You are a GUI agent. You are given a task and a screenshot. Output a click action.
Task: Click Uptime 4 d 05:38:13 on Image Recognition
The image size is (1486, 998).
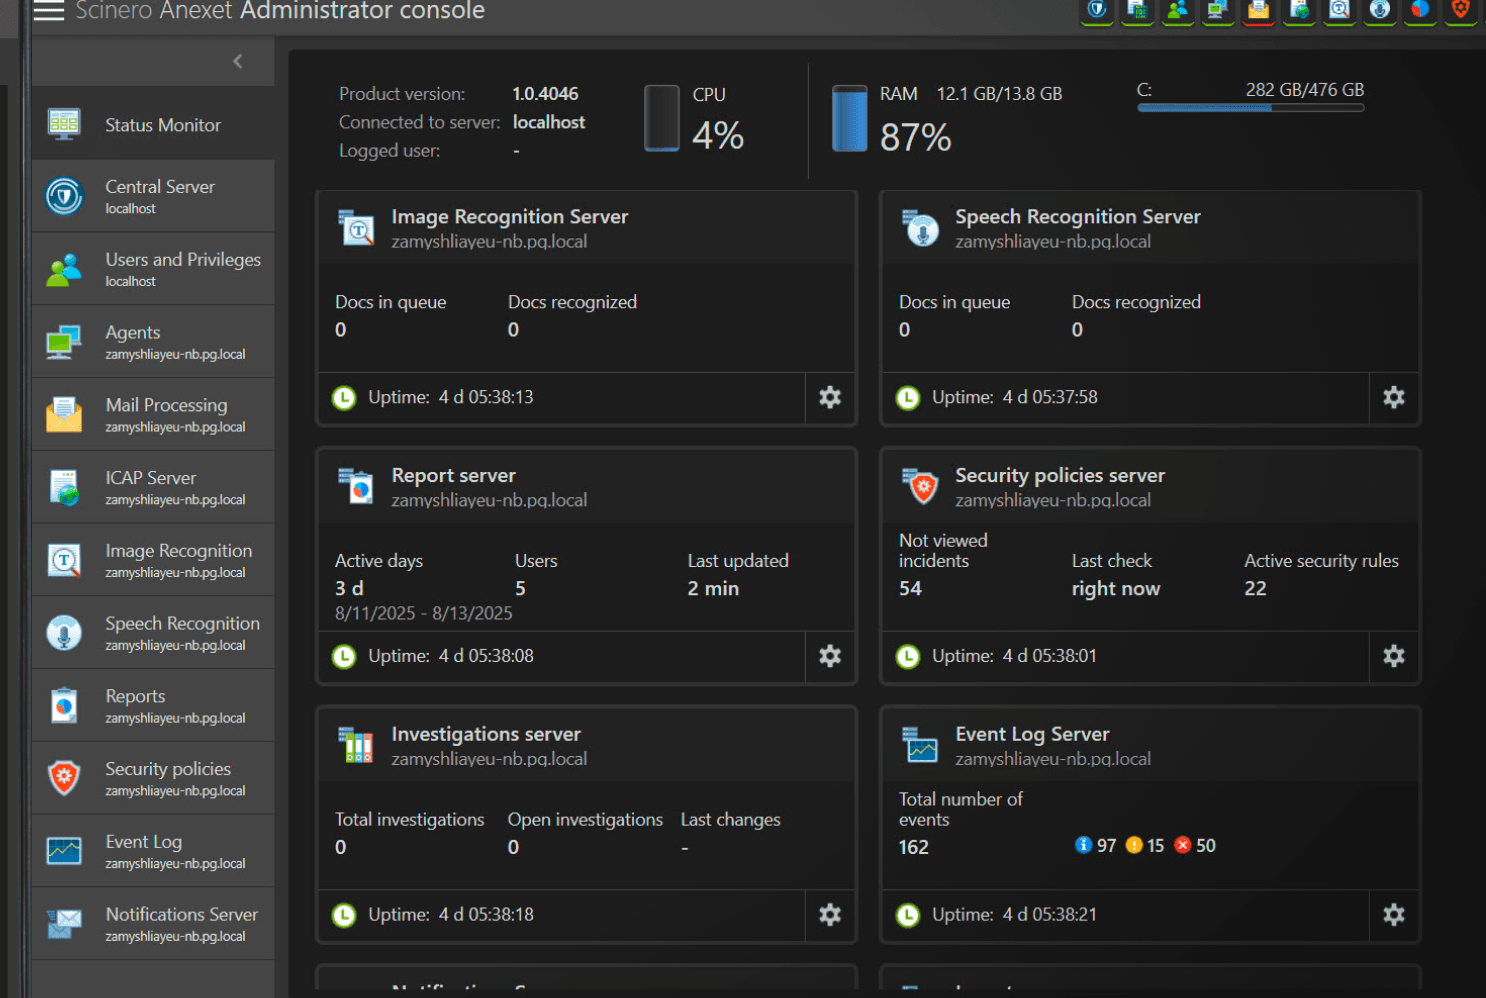click(x=451, y=397)
